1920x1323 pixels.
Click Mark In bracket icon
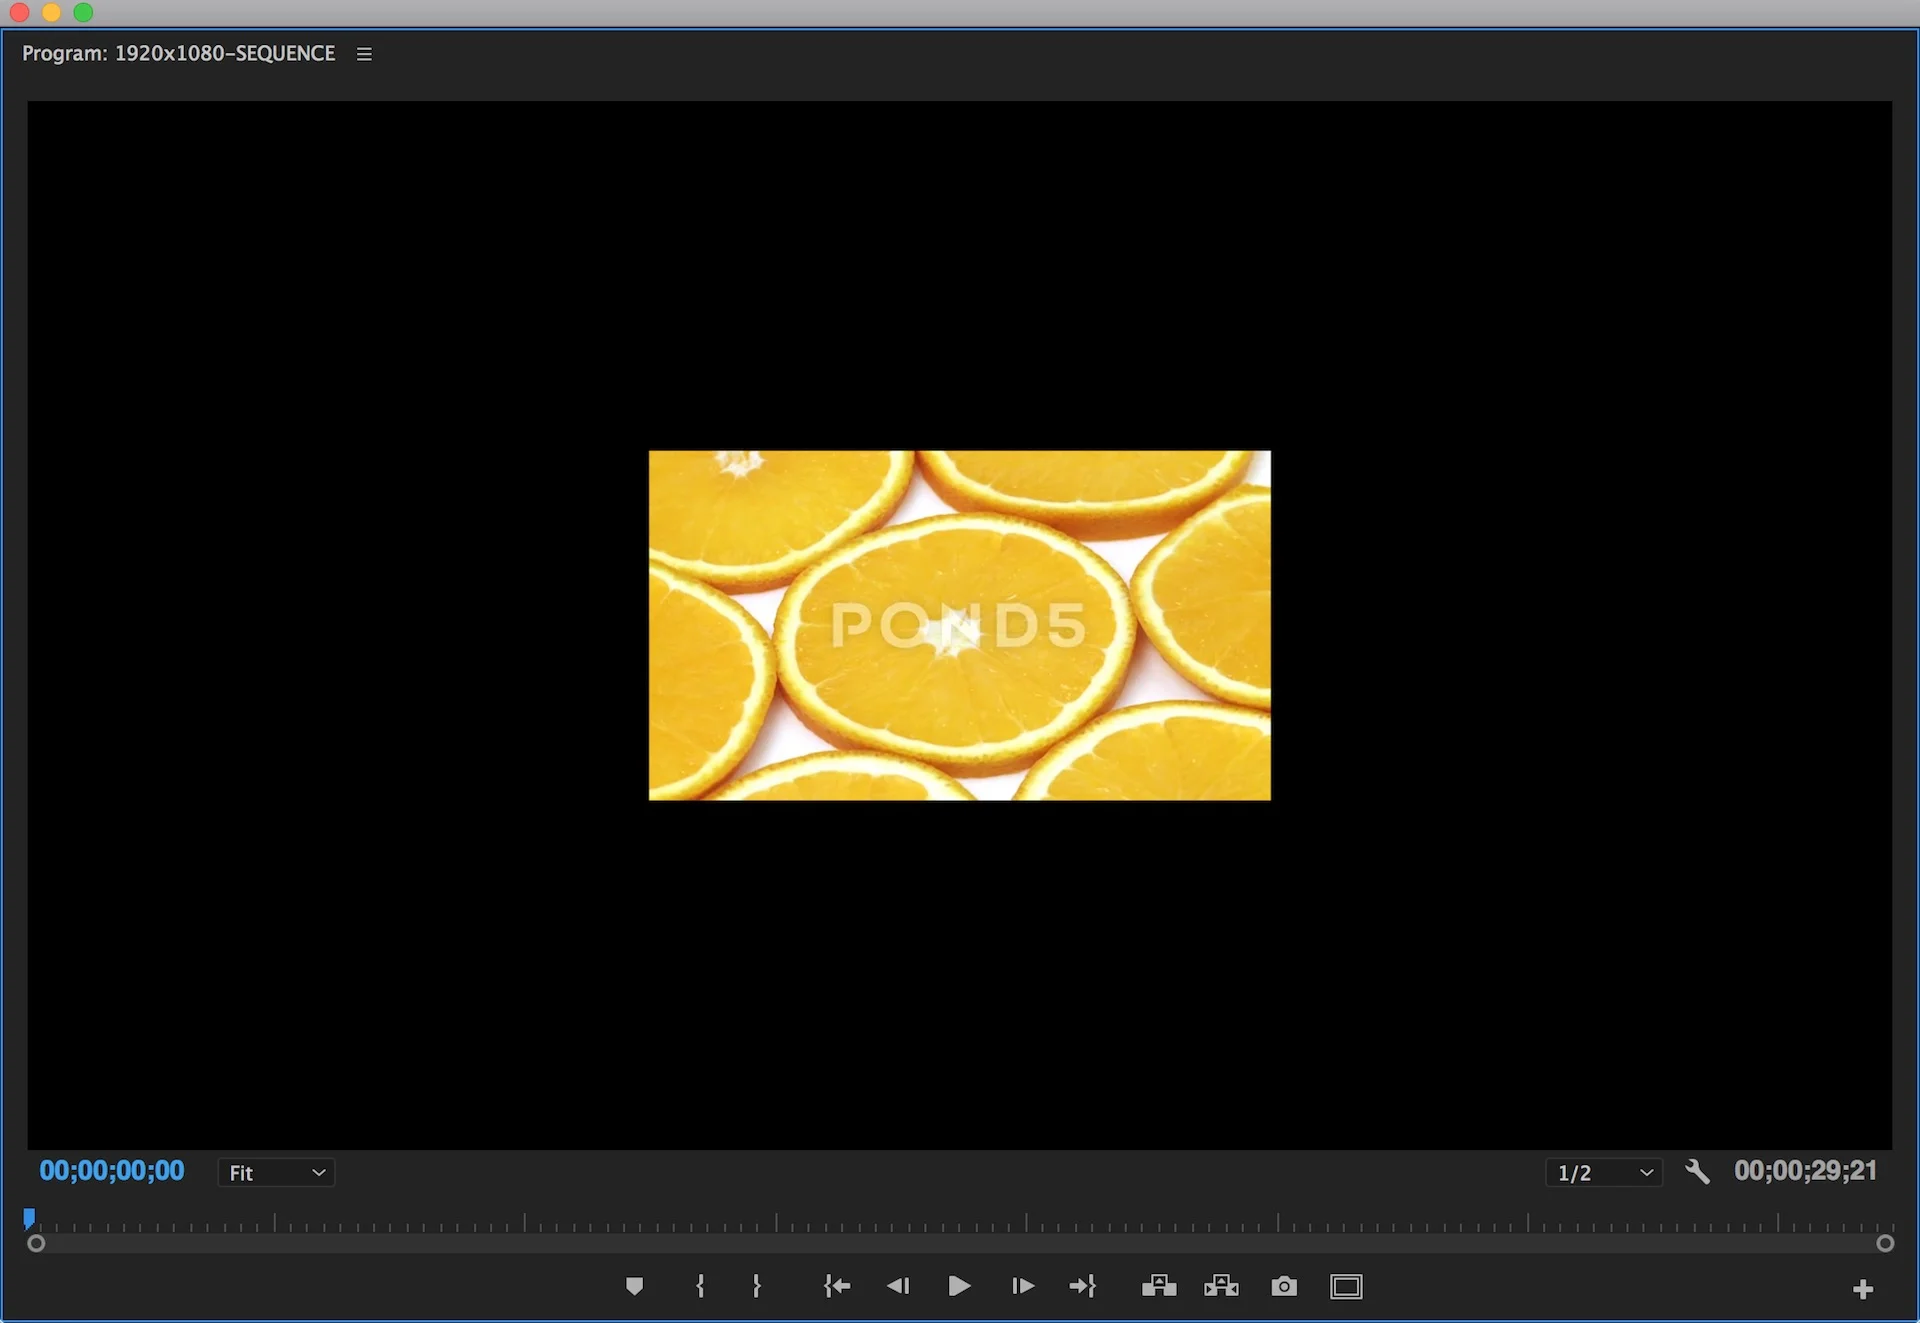point(700,1286)
